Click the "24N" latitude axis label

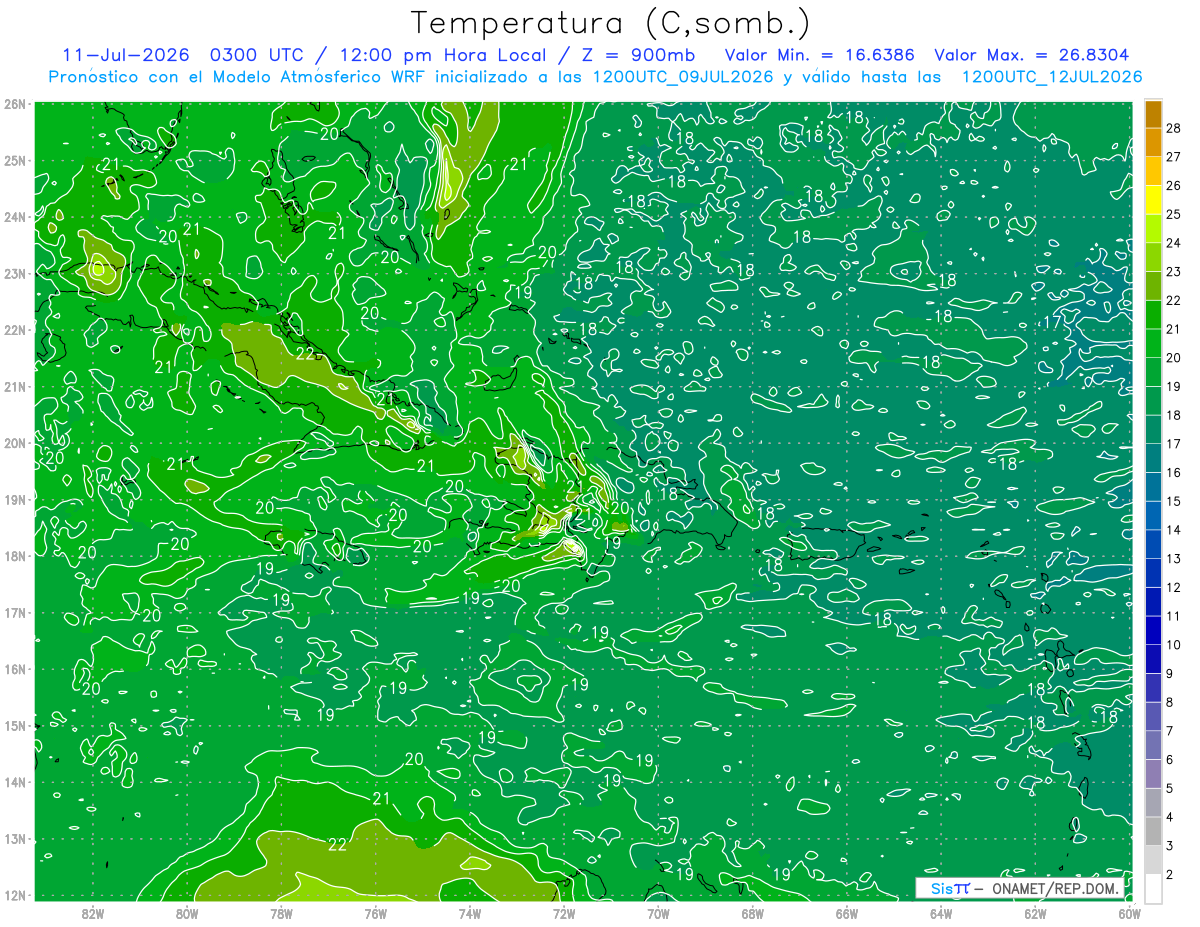pos(15,216)
